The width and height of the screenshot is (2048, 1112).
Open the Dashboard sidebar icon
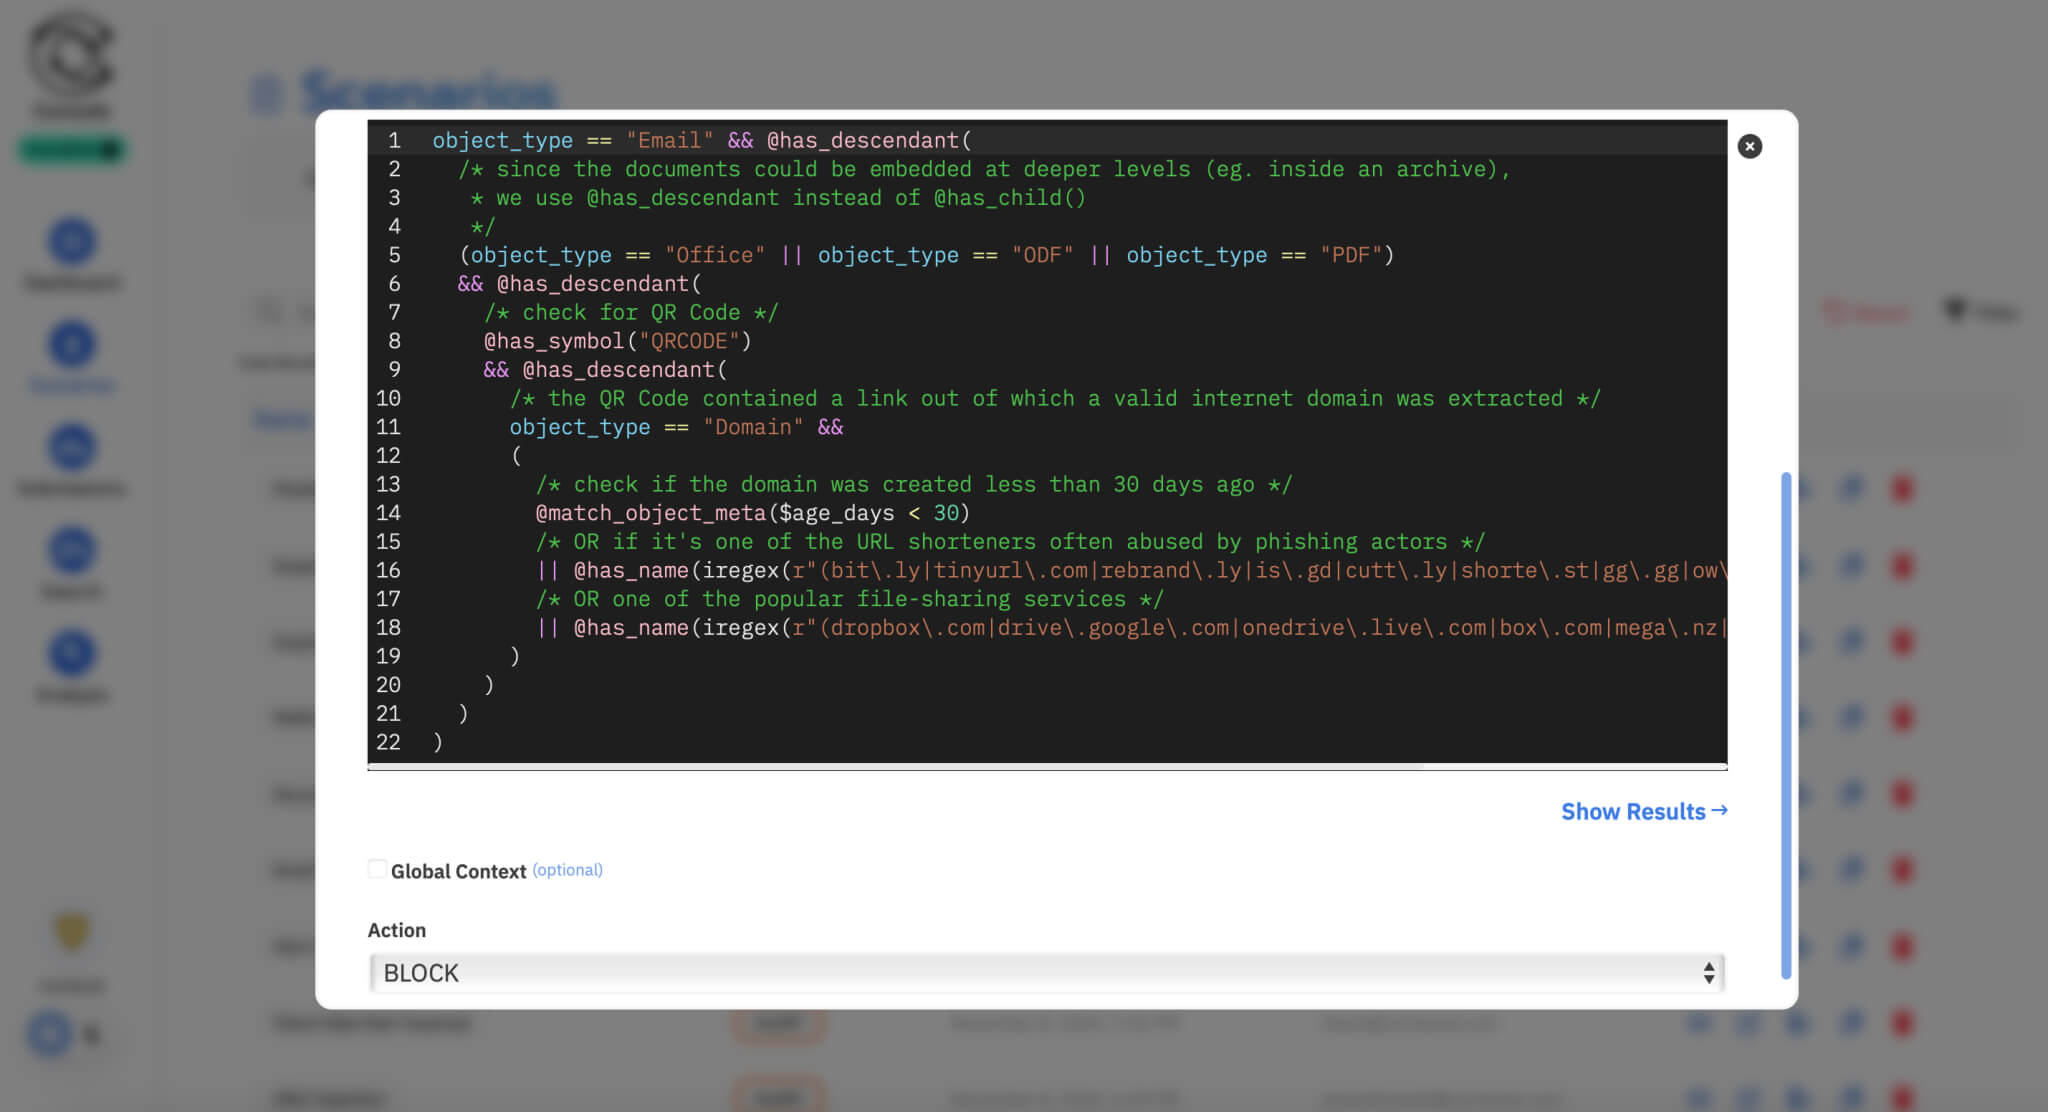coord(72,242)
